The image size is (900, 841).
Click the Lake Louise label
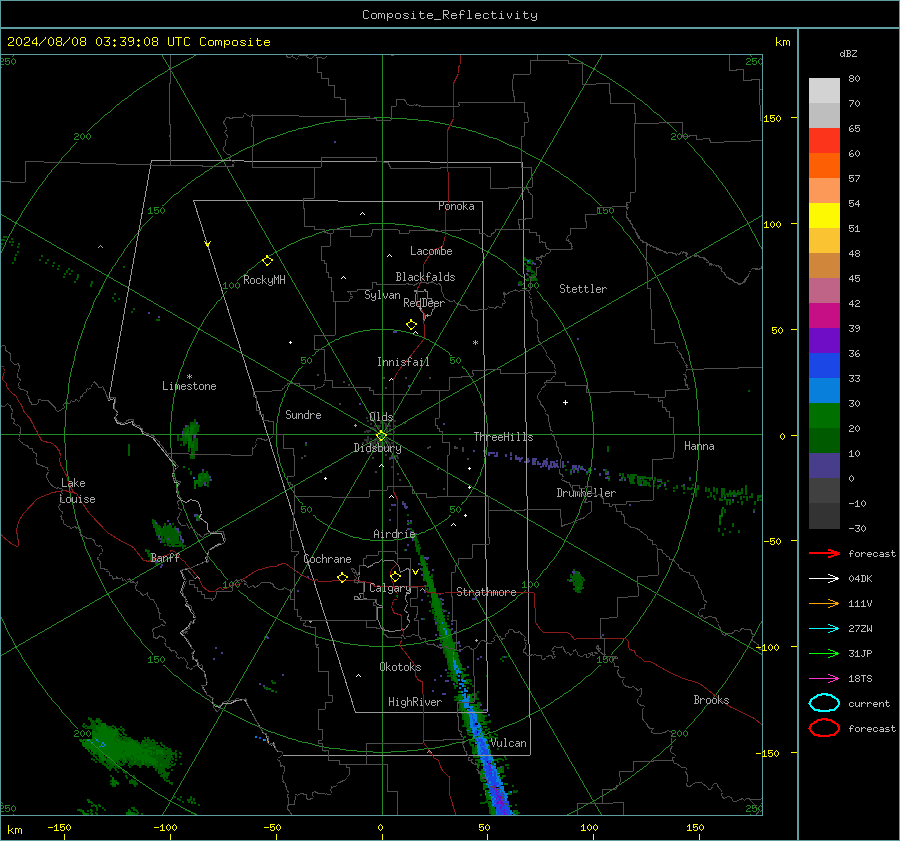click(77, 491)
